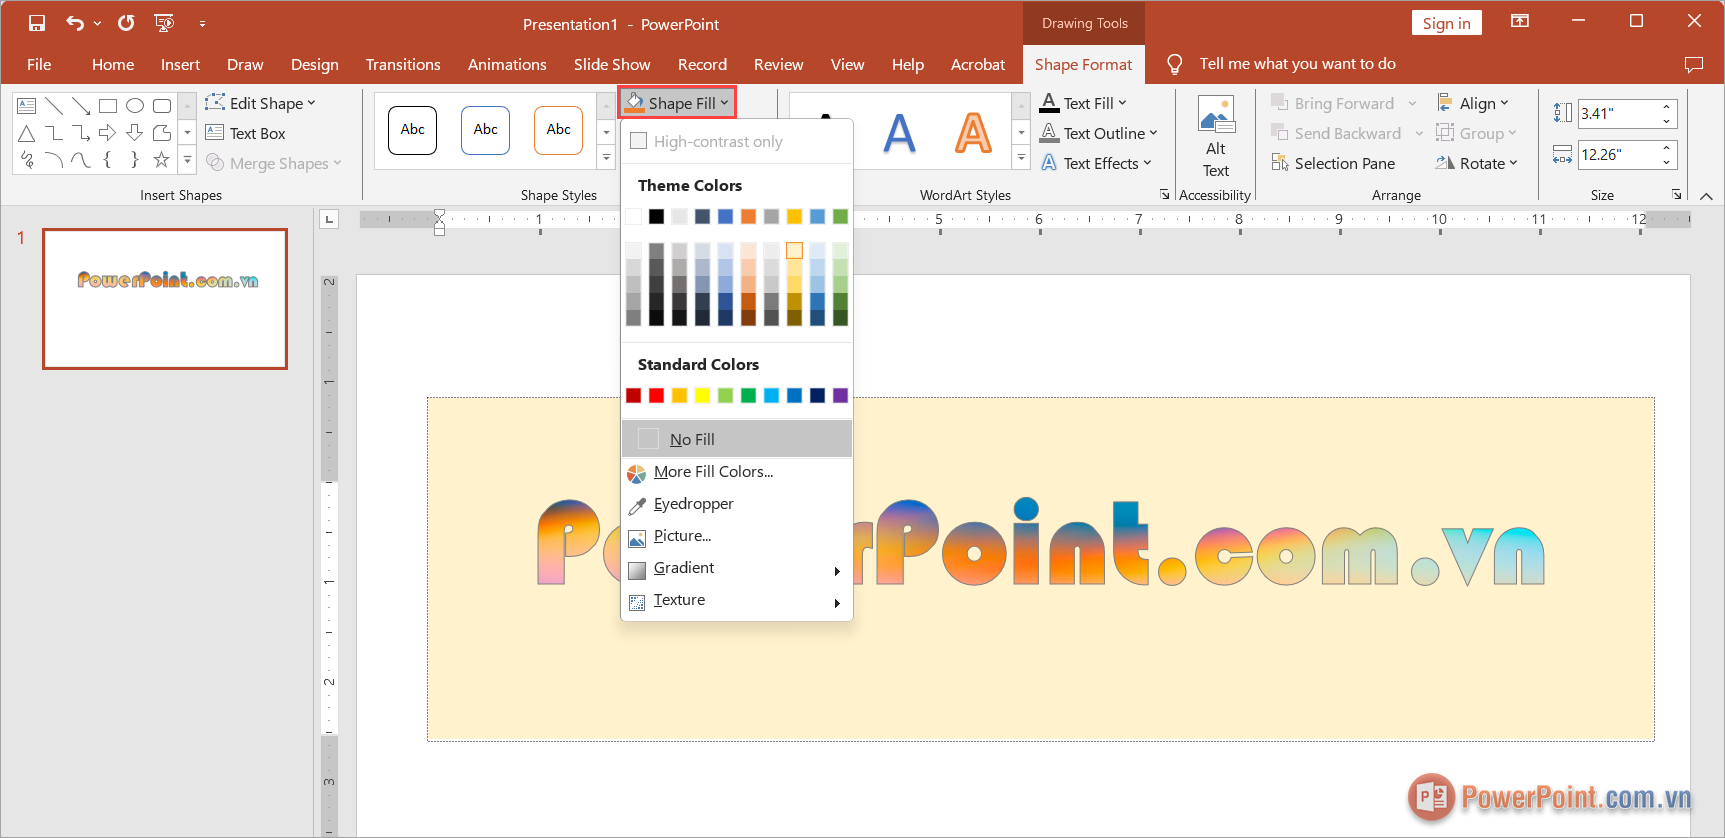The image size is (1725, 838).
Task: Open More Fill Colors dialog
Action: (713, 472)
